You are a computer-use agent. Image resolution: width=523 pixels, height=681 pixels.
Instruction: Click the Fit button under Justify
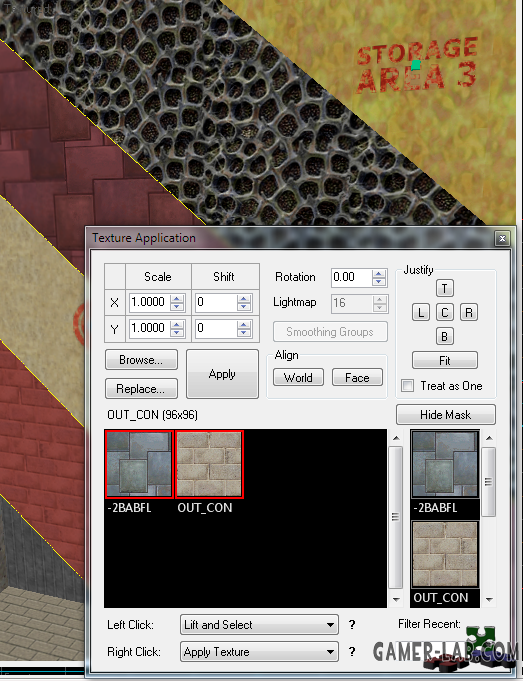(x=445, y=360)
